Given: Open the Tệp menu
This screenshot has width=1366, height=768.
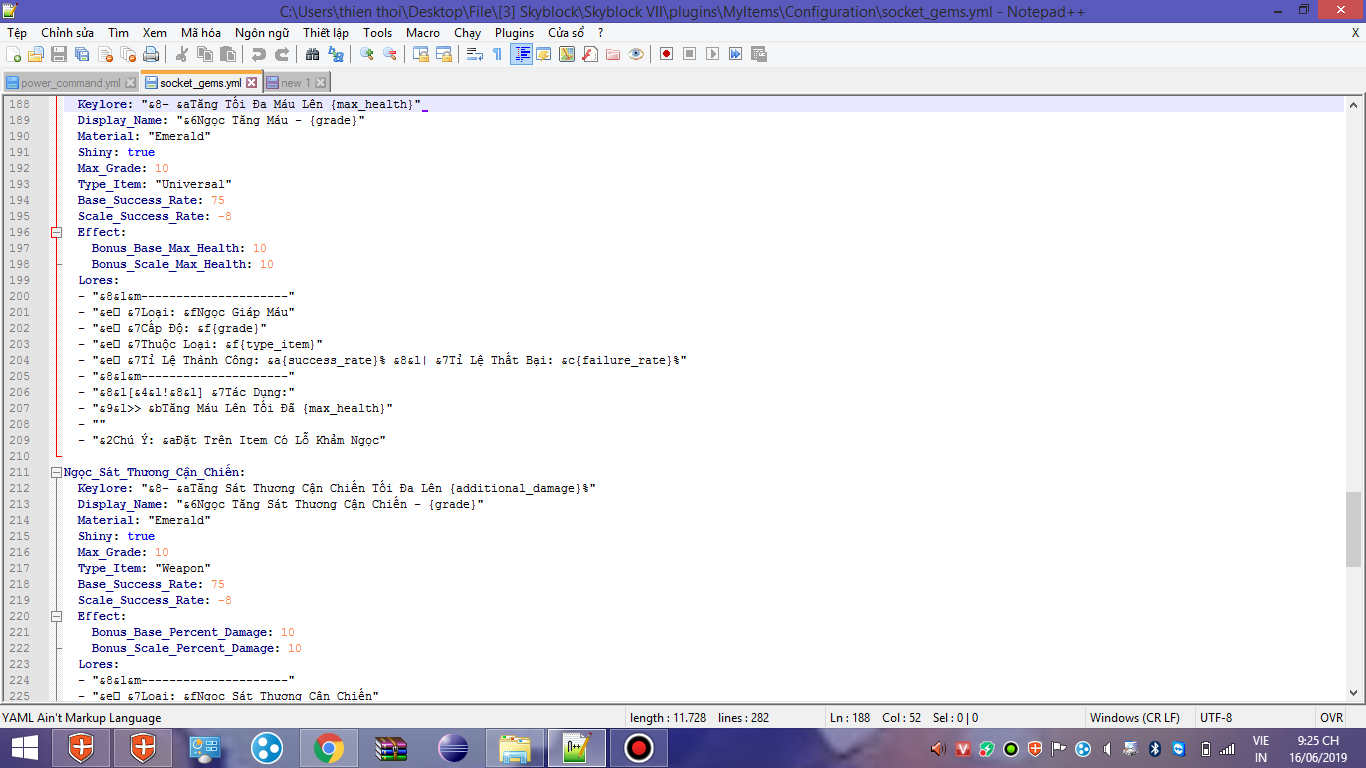Looking at the screenshot, I should click(17, 33).
